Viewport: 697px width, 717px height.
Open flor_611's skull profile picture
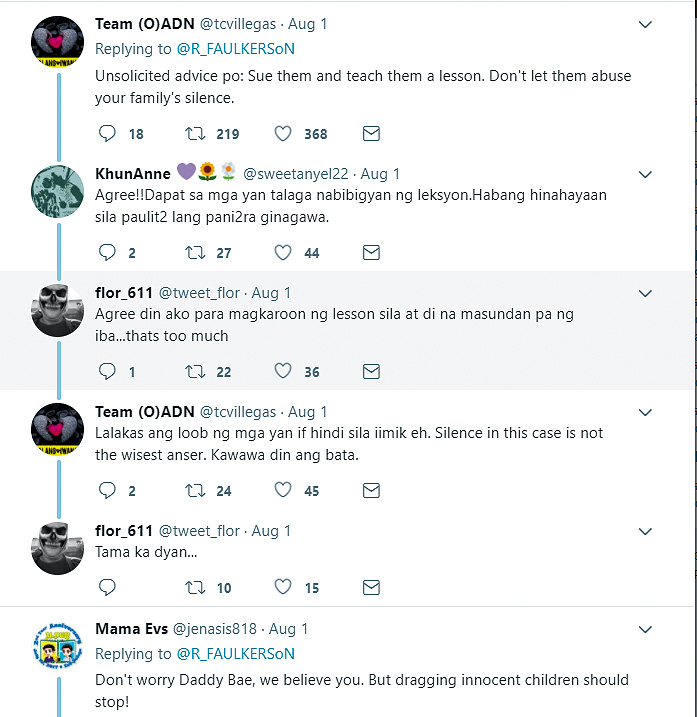coord(57,310)
